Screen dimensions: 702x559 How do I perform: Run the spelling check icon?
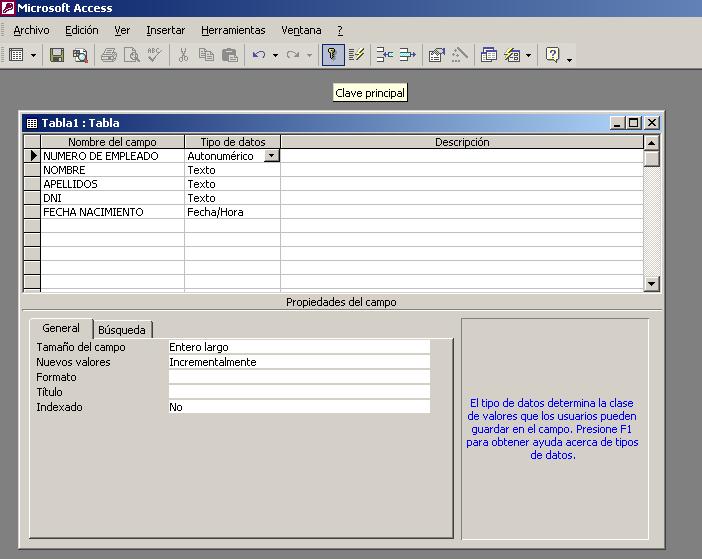(x=154, y=55)
